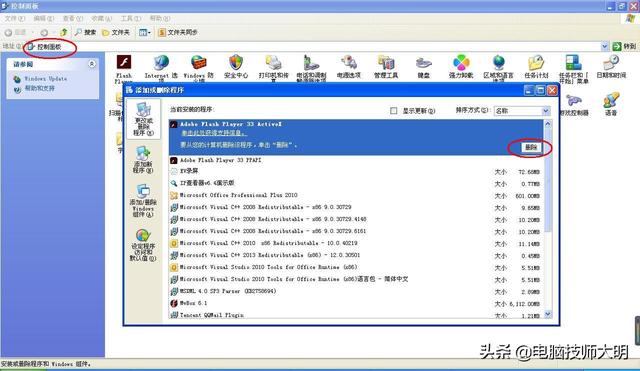Select Visual Studio 2010 Tools language pack row
This screenshot has height=371, width=640.
[x=356, y=280]
